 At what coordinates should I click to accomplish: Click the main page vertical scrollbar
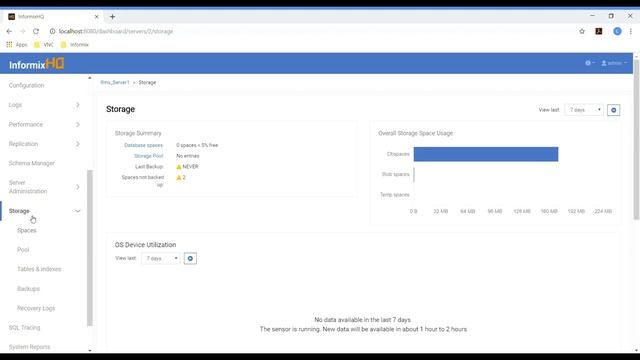[636, 139]
